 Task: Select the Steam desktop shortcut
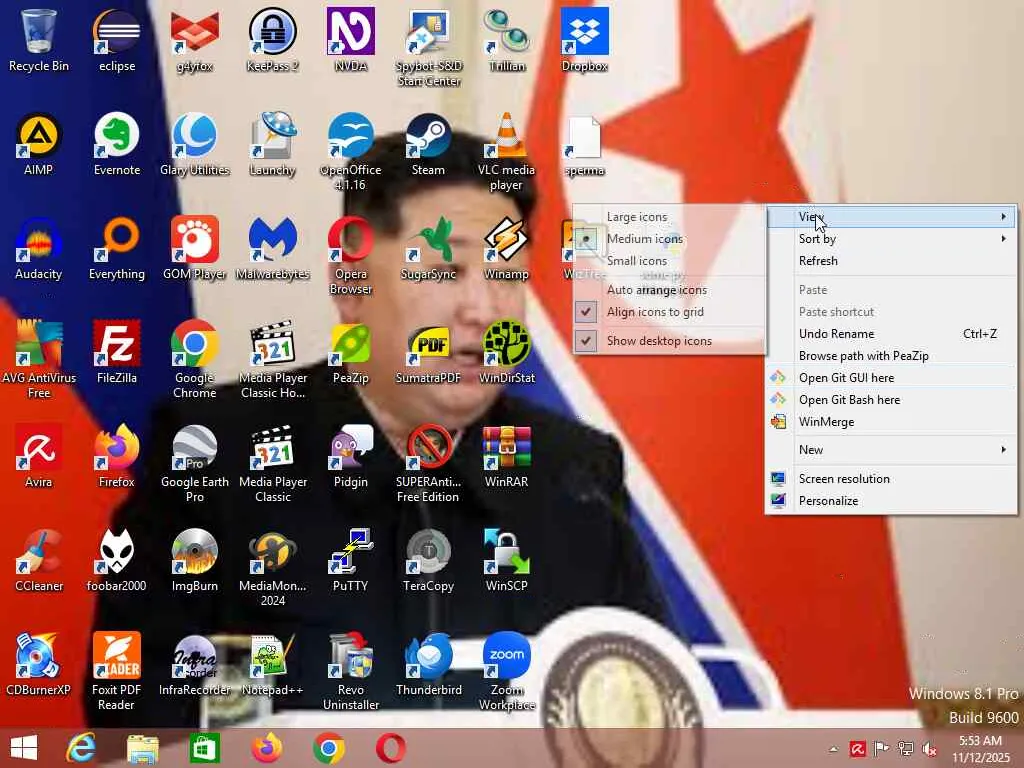[x=428, y=144]
